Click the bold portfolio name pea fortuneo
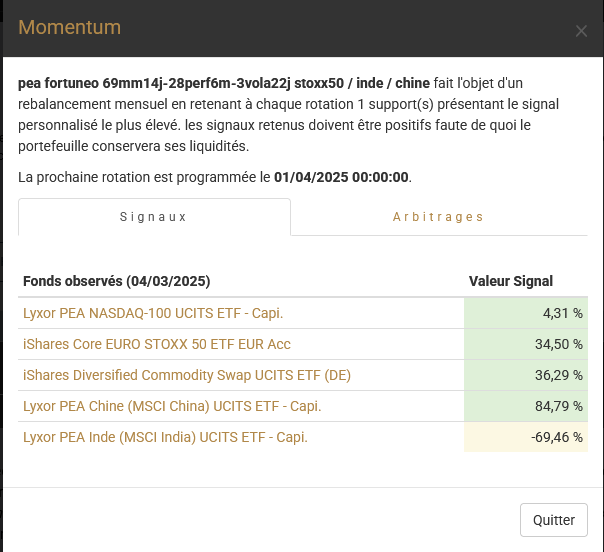The image size is (604, 552). [x=224, y=83]
